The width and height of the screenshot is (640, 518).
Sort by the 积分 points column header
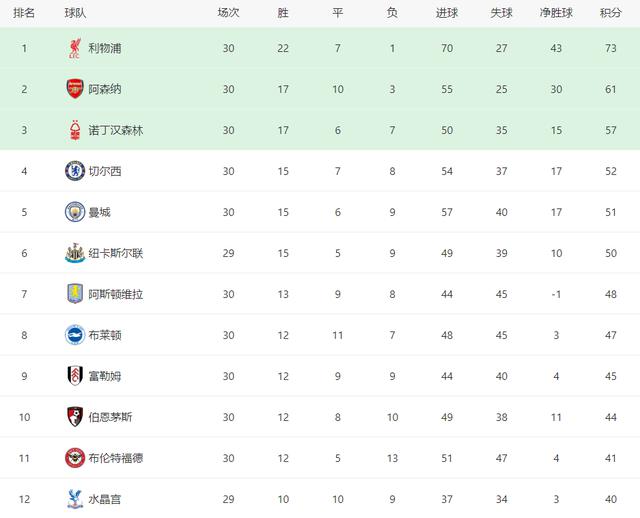(610, 13)
